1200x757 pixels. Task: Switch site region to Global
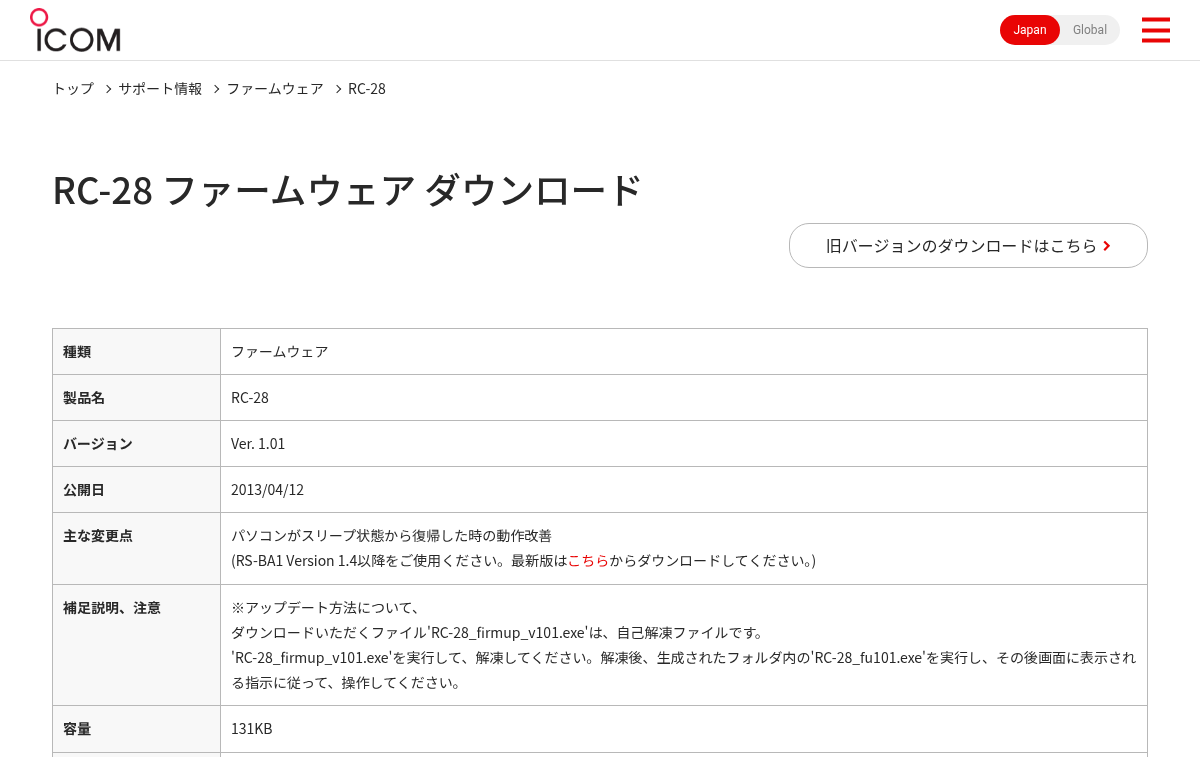coord(1090,30)
